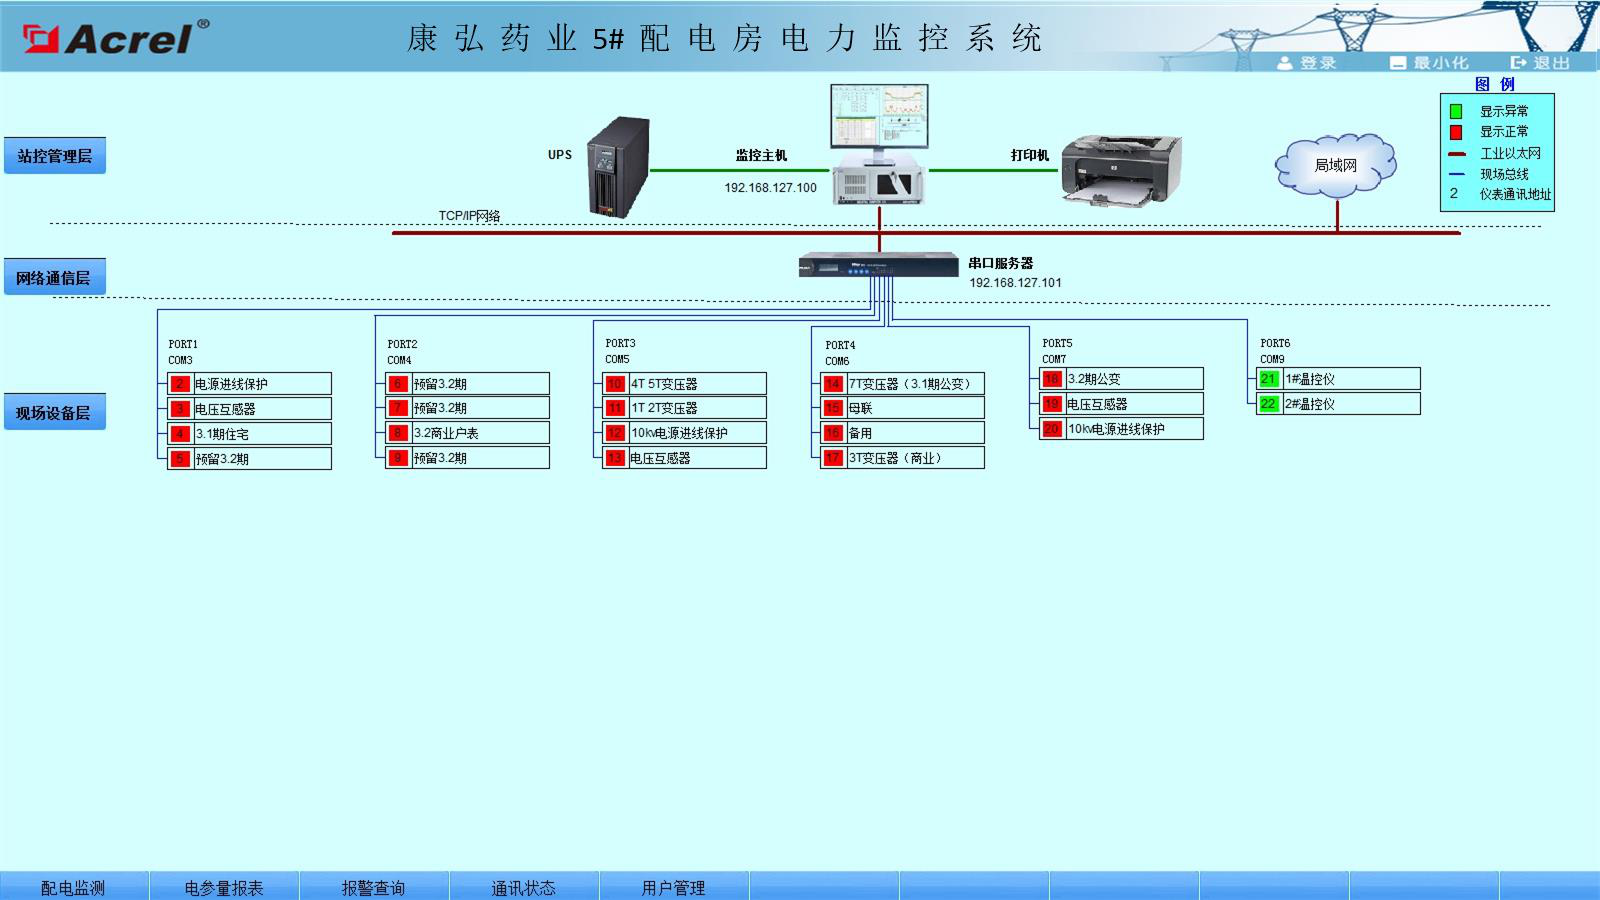Click the 退出 exit button
Image resolution: width=1600 pixels, height=900 pixels.
tap(1541, 63)
